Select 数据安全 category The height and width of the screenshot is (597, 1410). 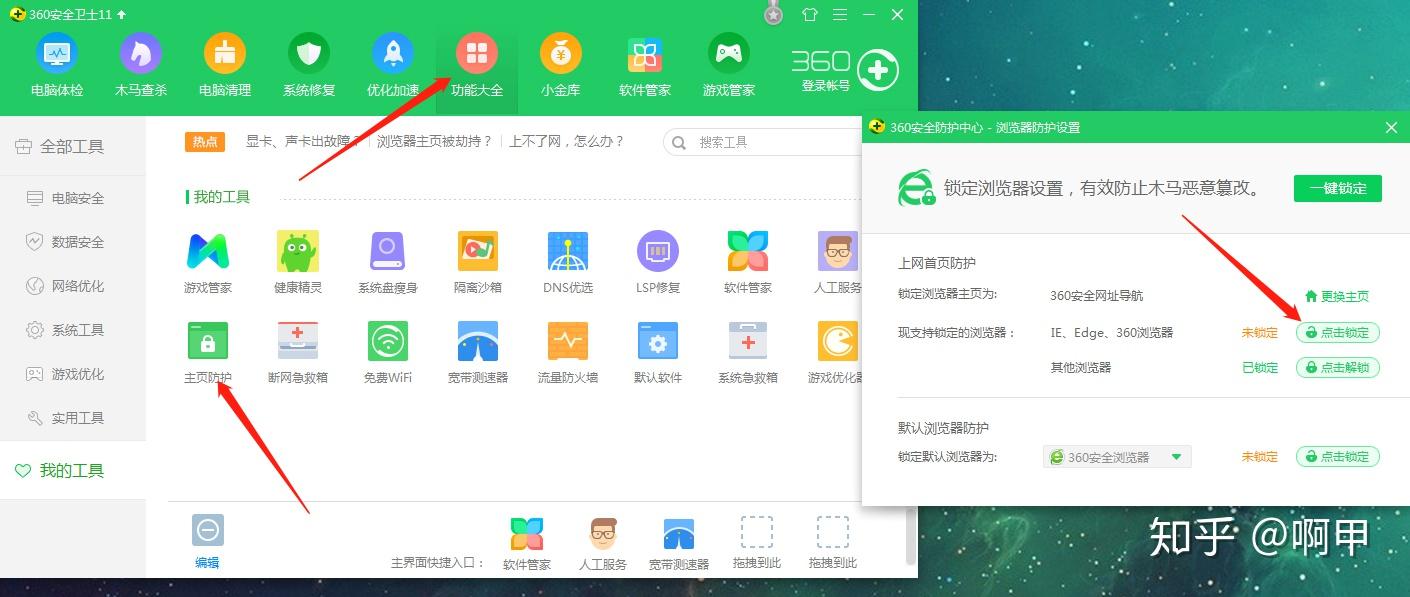[73, 242]
